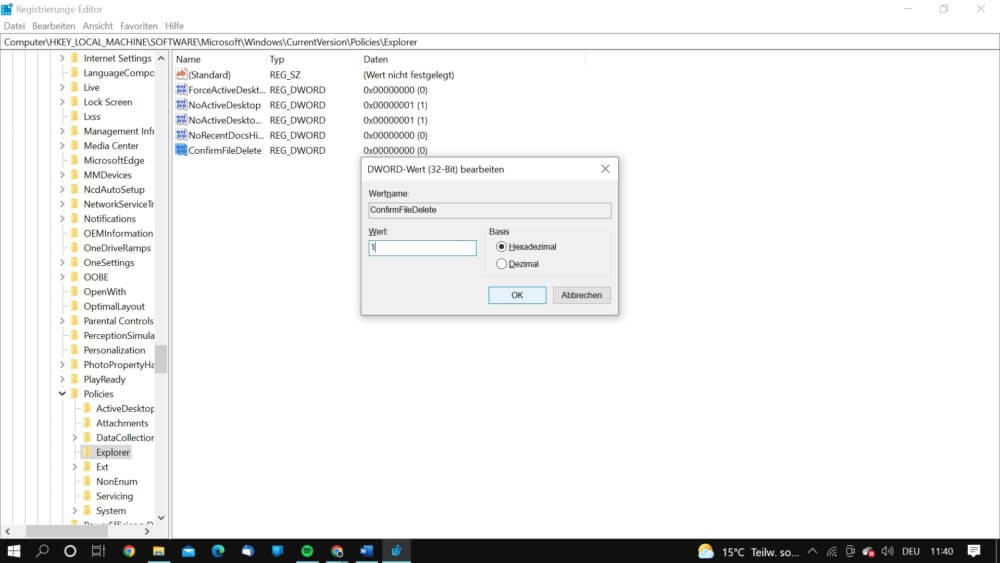Click Abbrechen in the DWORD dialog

click(x=582, y=295)
